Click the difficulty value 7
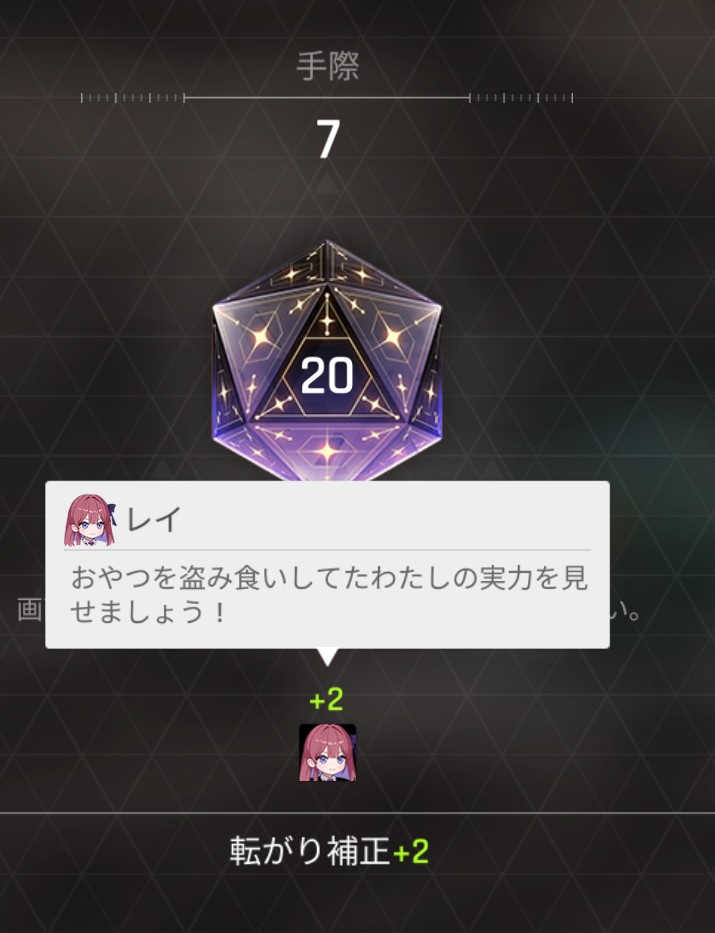 [327, 139]
